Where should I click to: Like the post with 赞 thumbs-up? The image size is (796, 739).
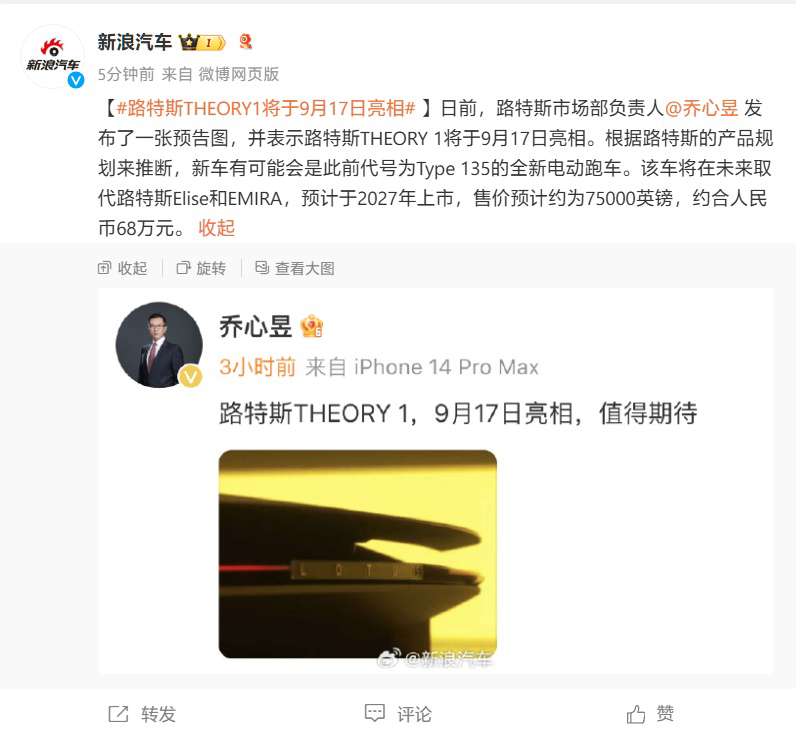coord(650,714)
